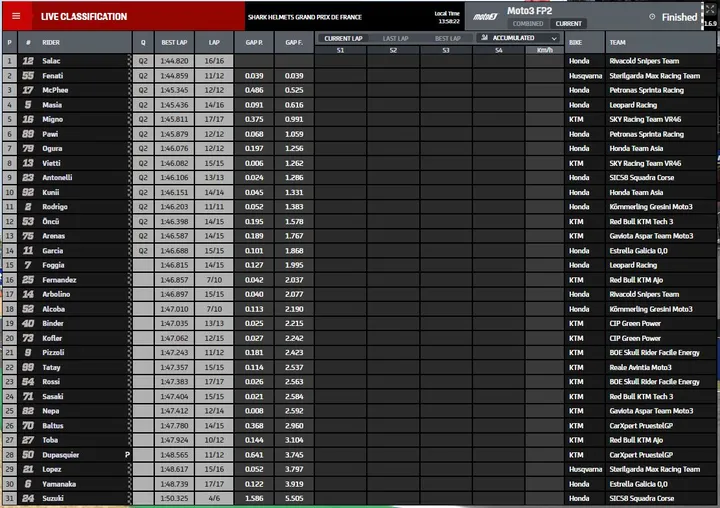
Task: Open options dots for rider Garcia
Action: point(129,250)
